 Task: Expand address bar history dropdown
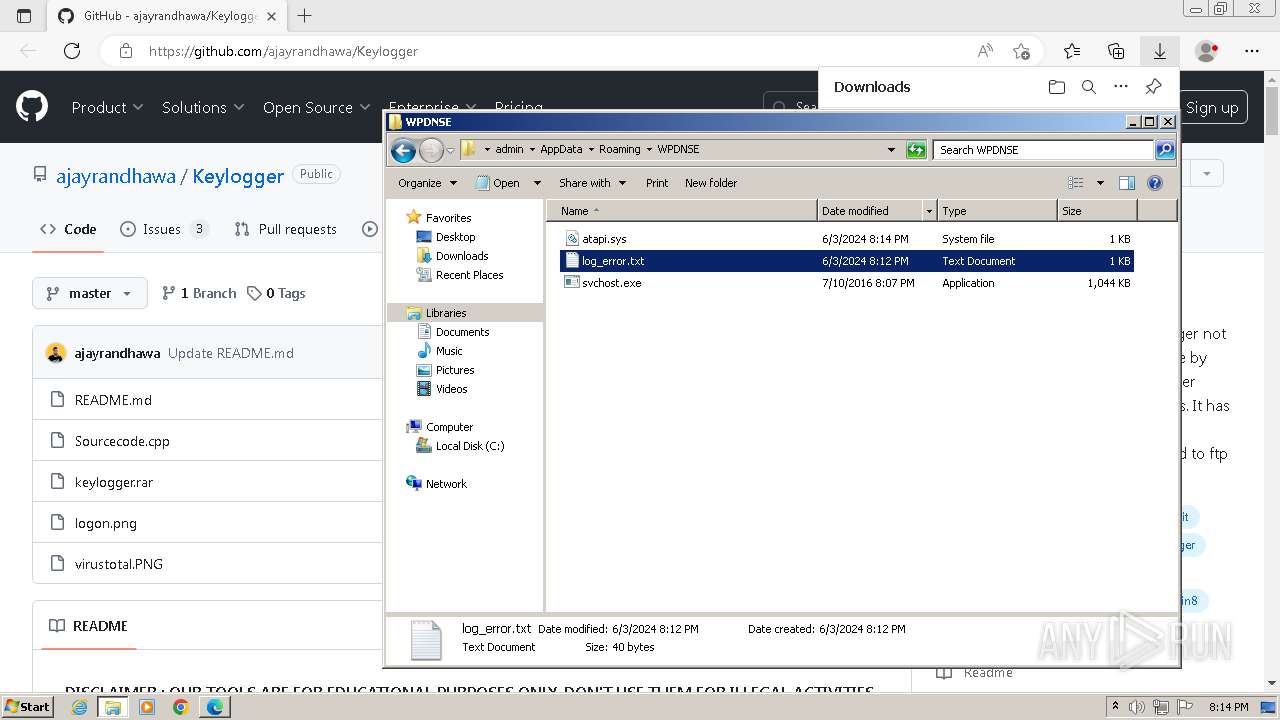tap(891, 150)
